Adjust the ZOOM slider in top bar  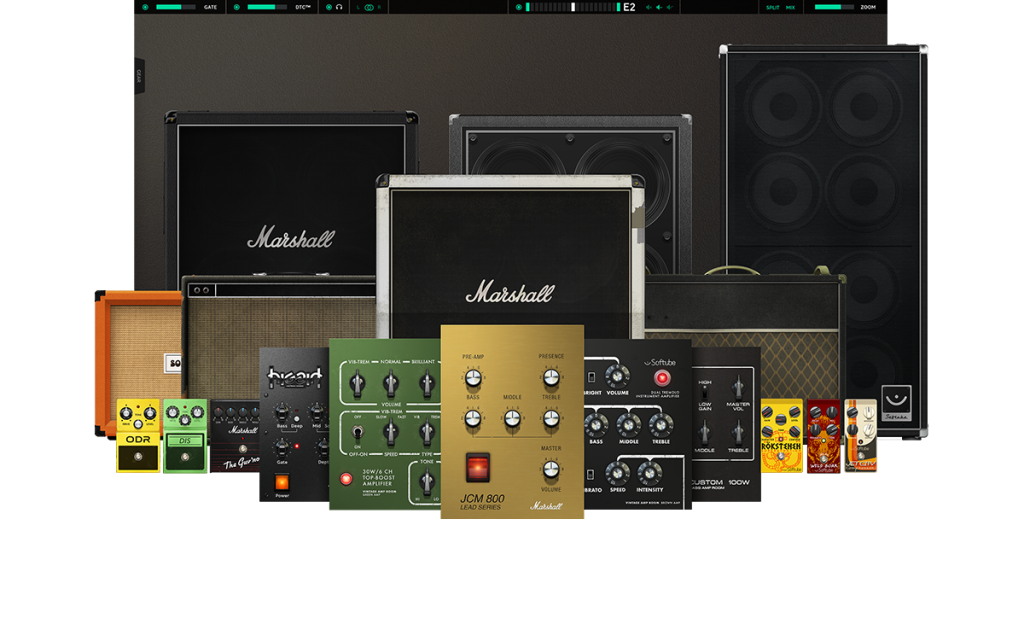pos(834,7)
